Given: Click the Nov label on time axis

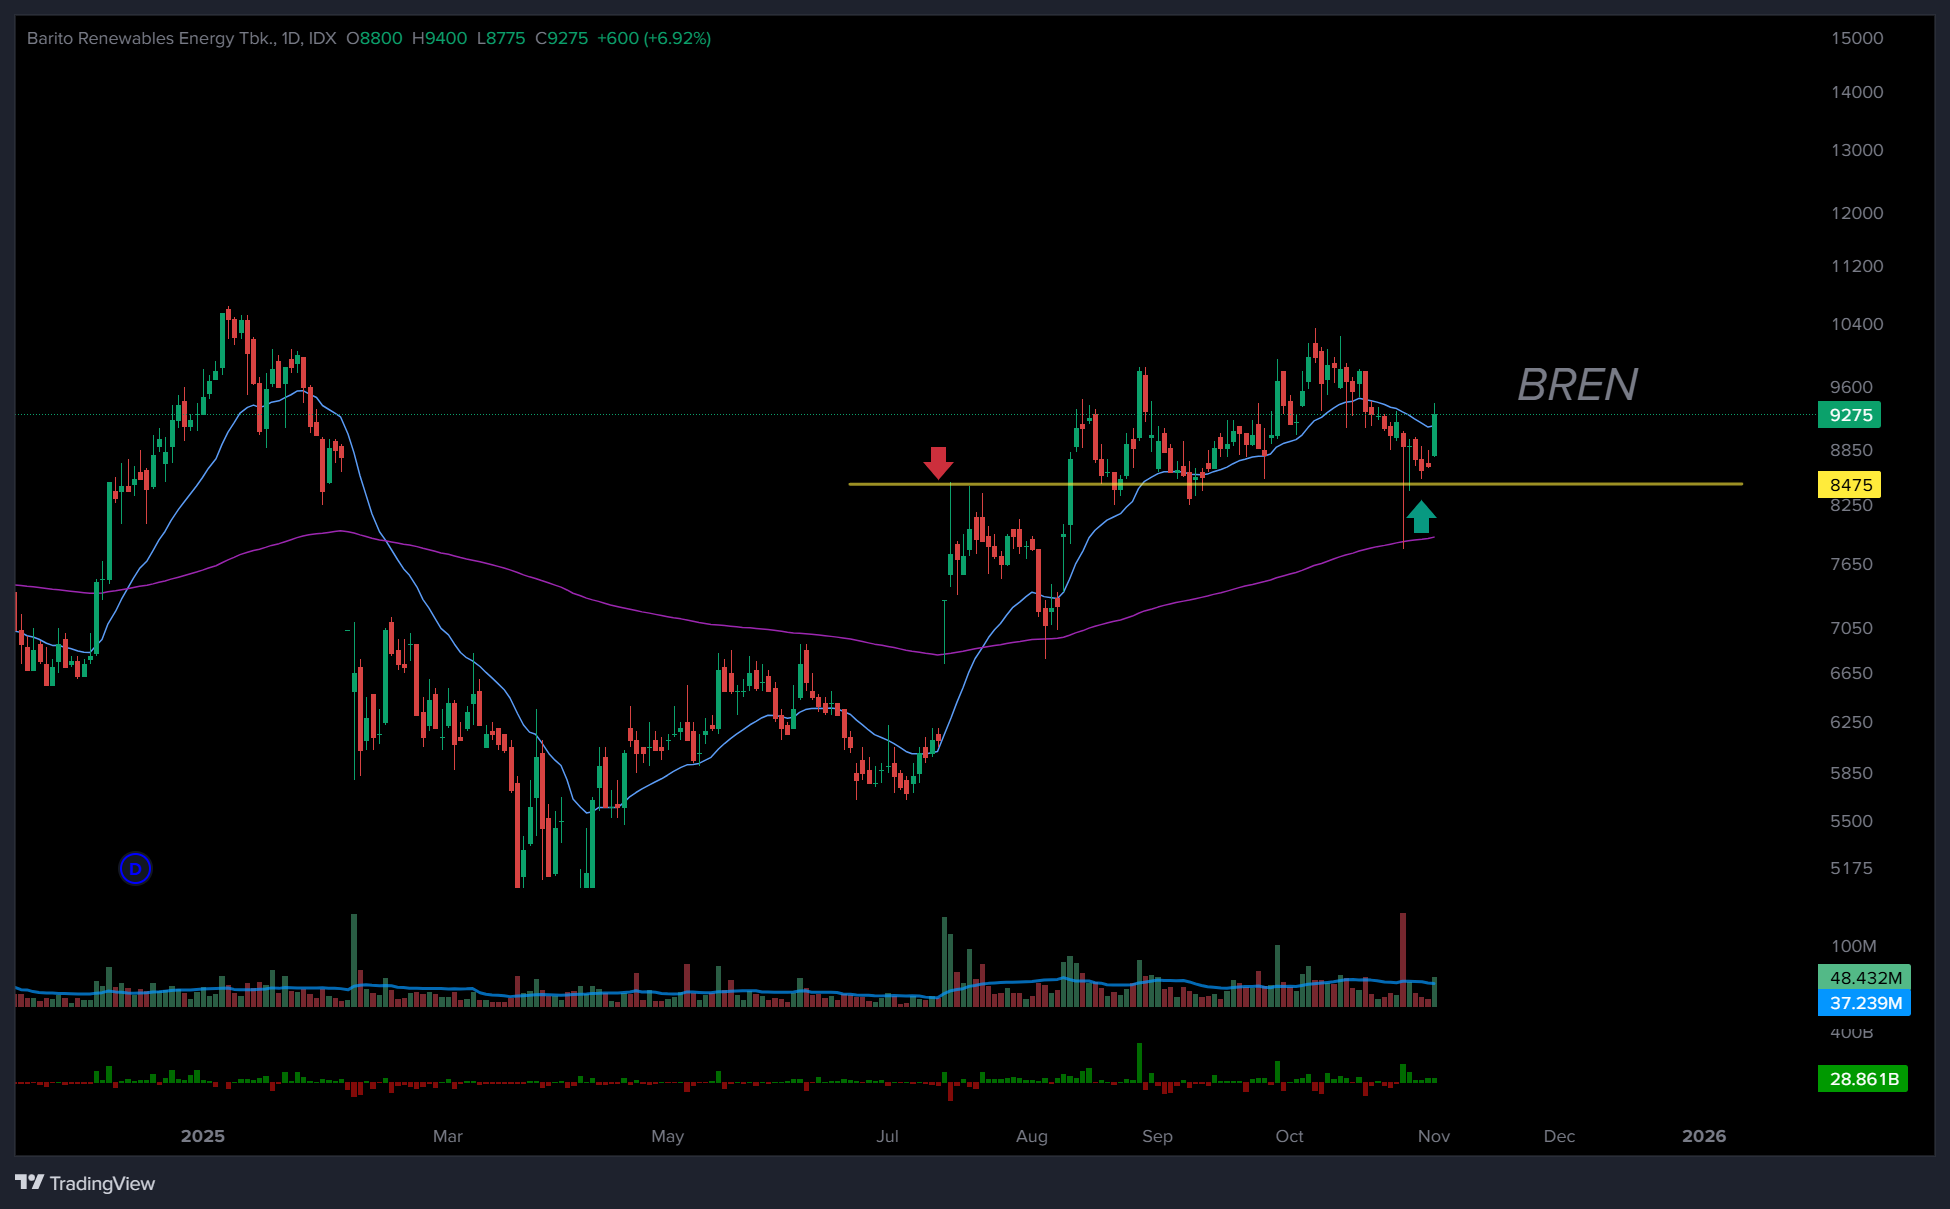Looking at the screenshot, I should pos(1433,1136).
